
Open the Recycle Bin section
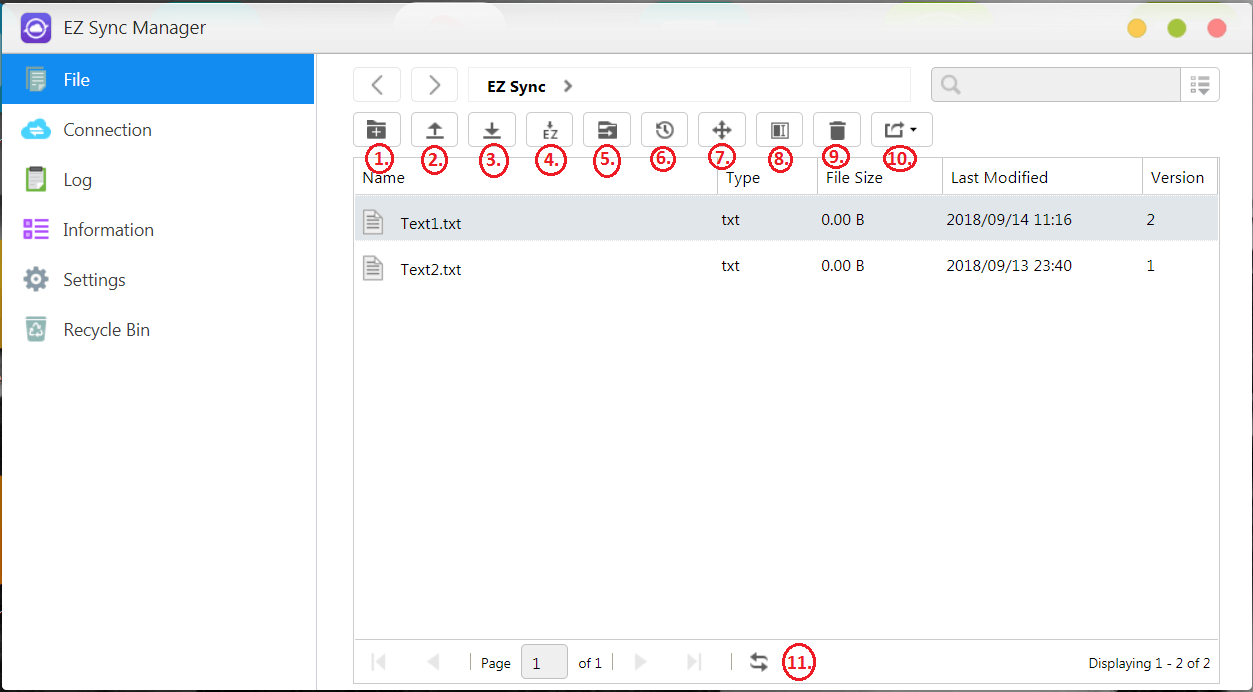click(158, 330)
